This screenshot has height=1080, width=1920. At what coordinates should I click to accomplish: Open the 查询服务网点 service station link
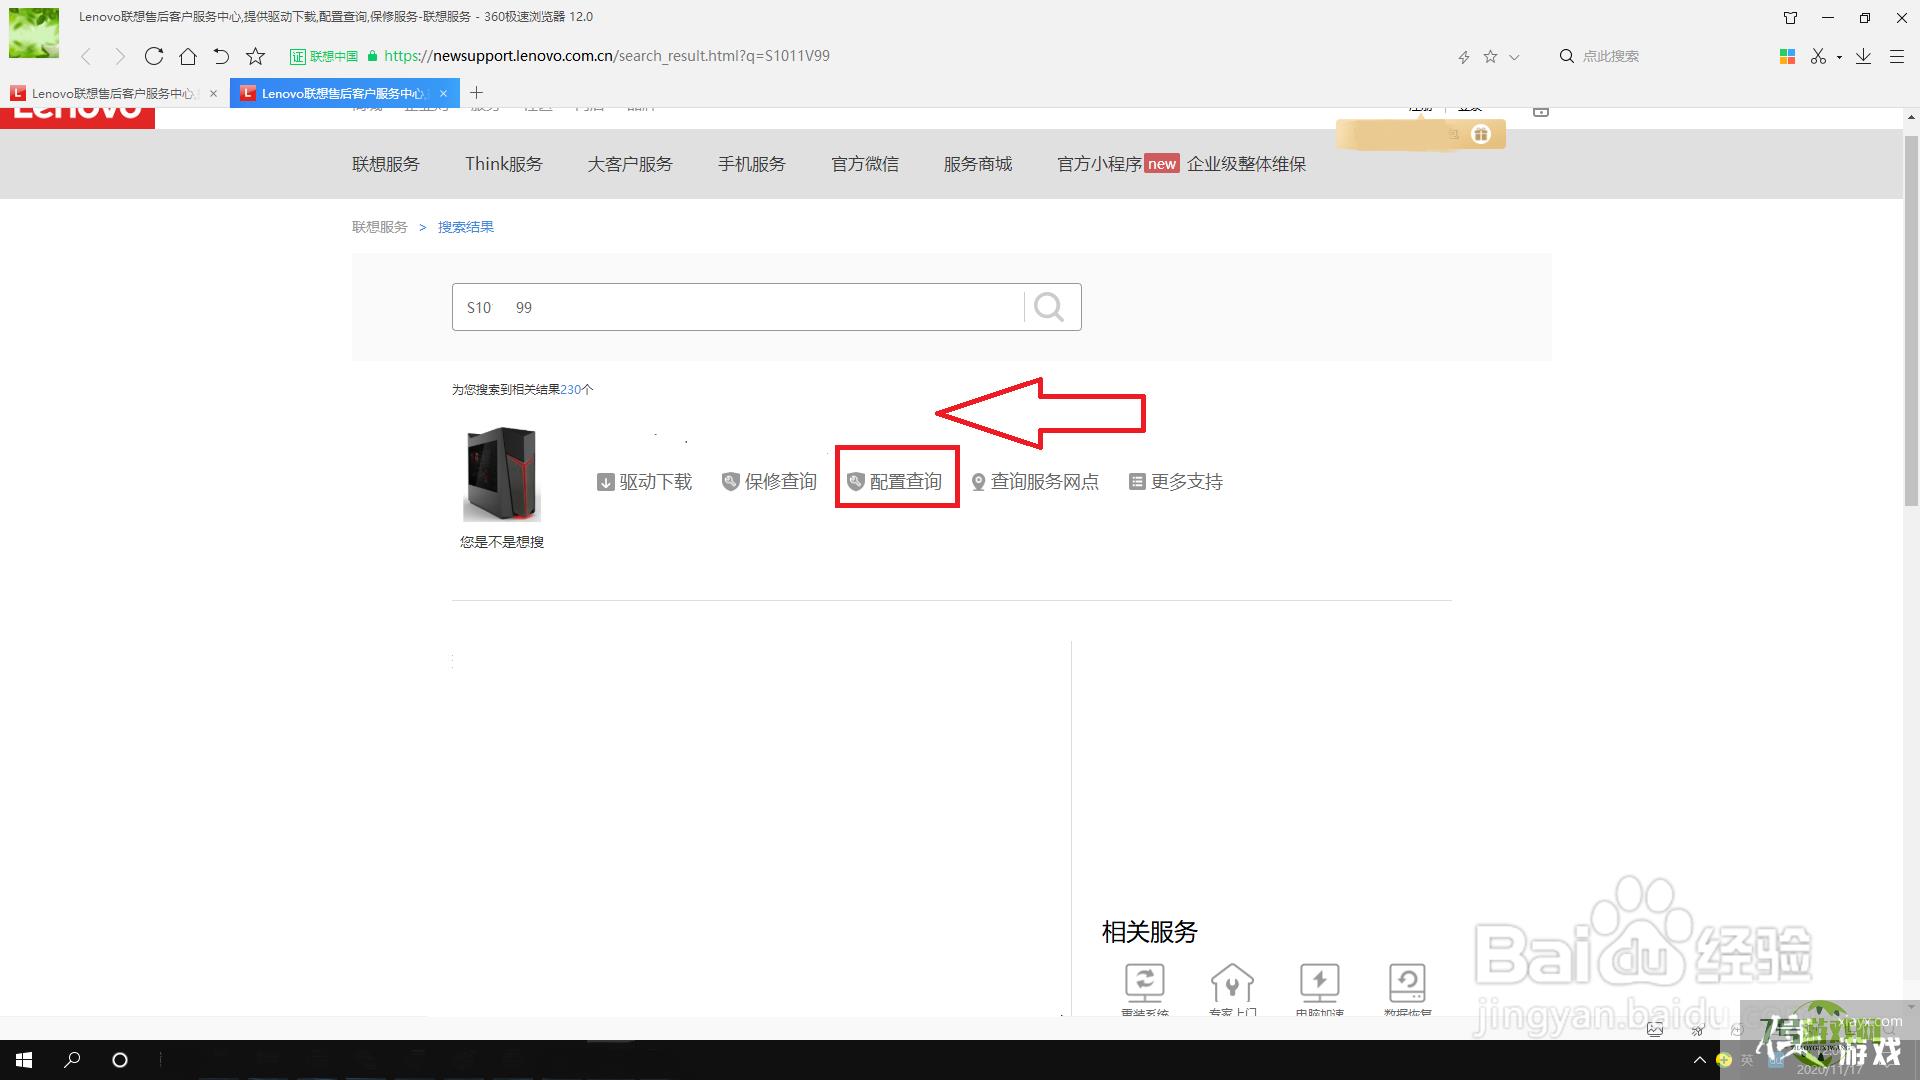click(1035, 482)
